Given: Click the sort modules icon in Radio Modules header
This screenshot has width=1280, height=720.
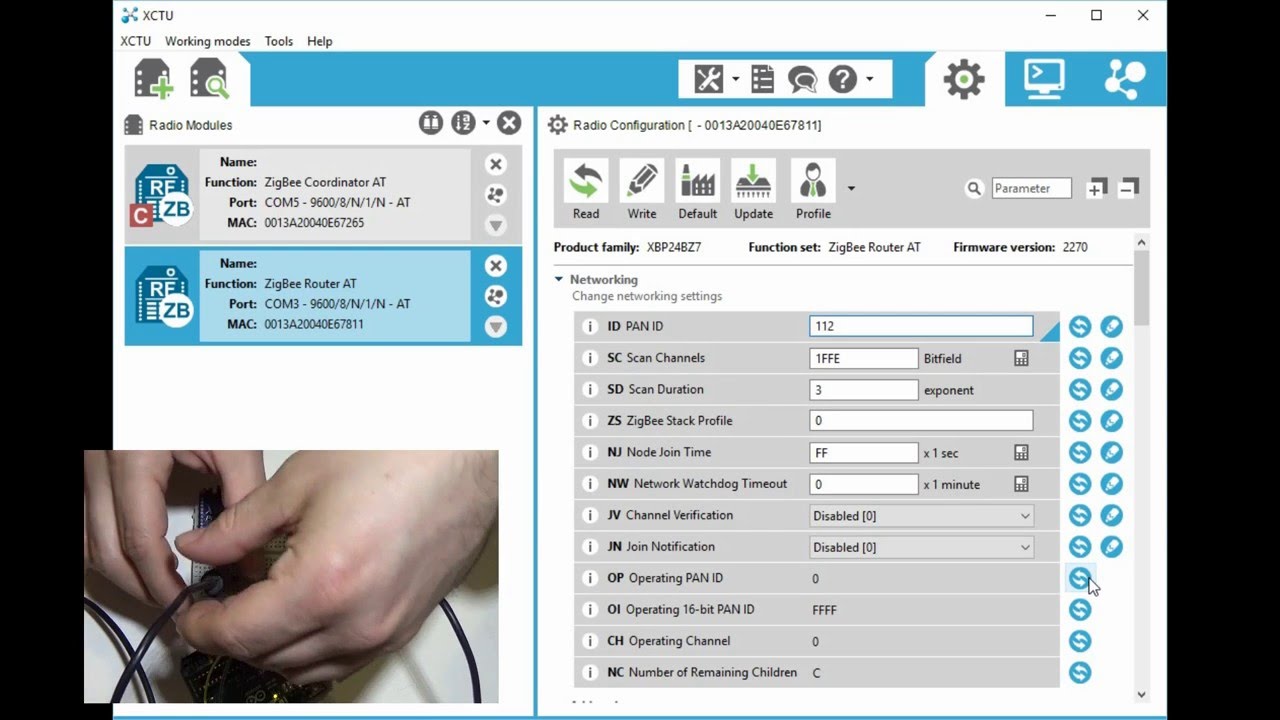Looking at the screenshot, I should point(462,123).
